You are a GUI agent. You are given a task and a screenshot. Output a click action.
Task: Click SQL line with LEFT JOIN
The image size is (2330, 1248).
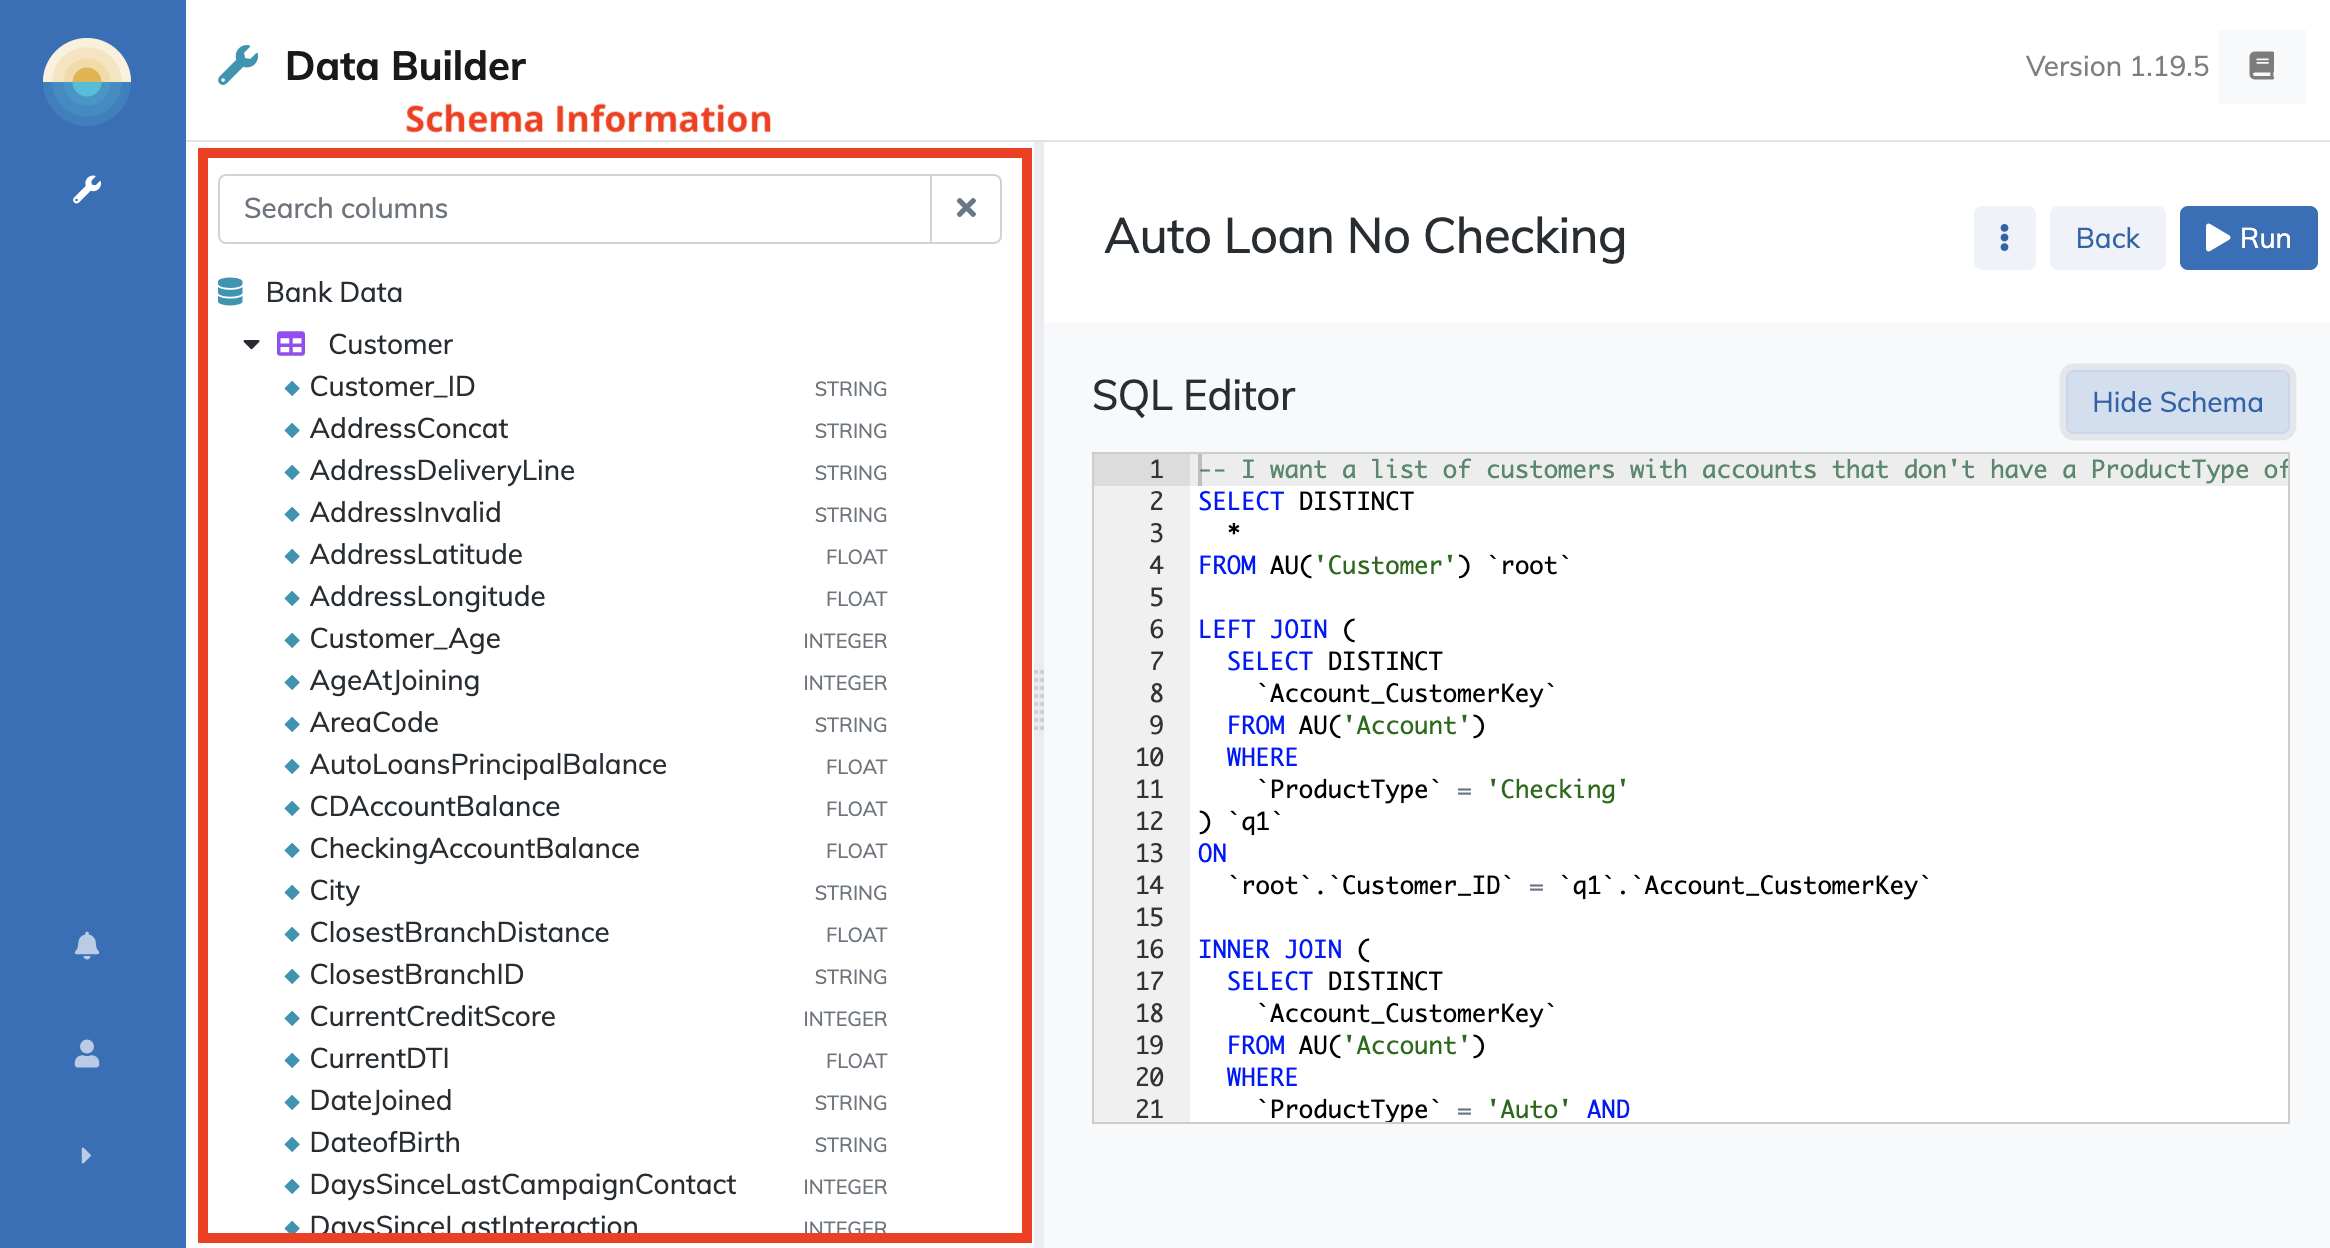click(x=1276, y=629)
